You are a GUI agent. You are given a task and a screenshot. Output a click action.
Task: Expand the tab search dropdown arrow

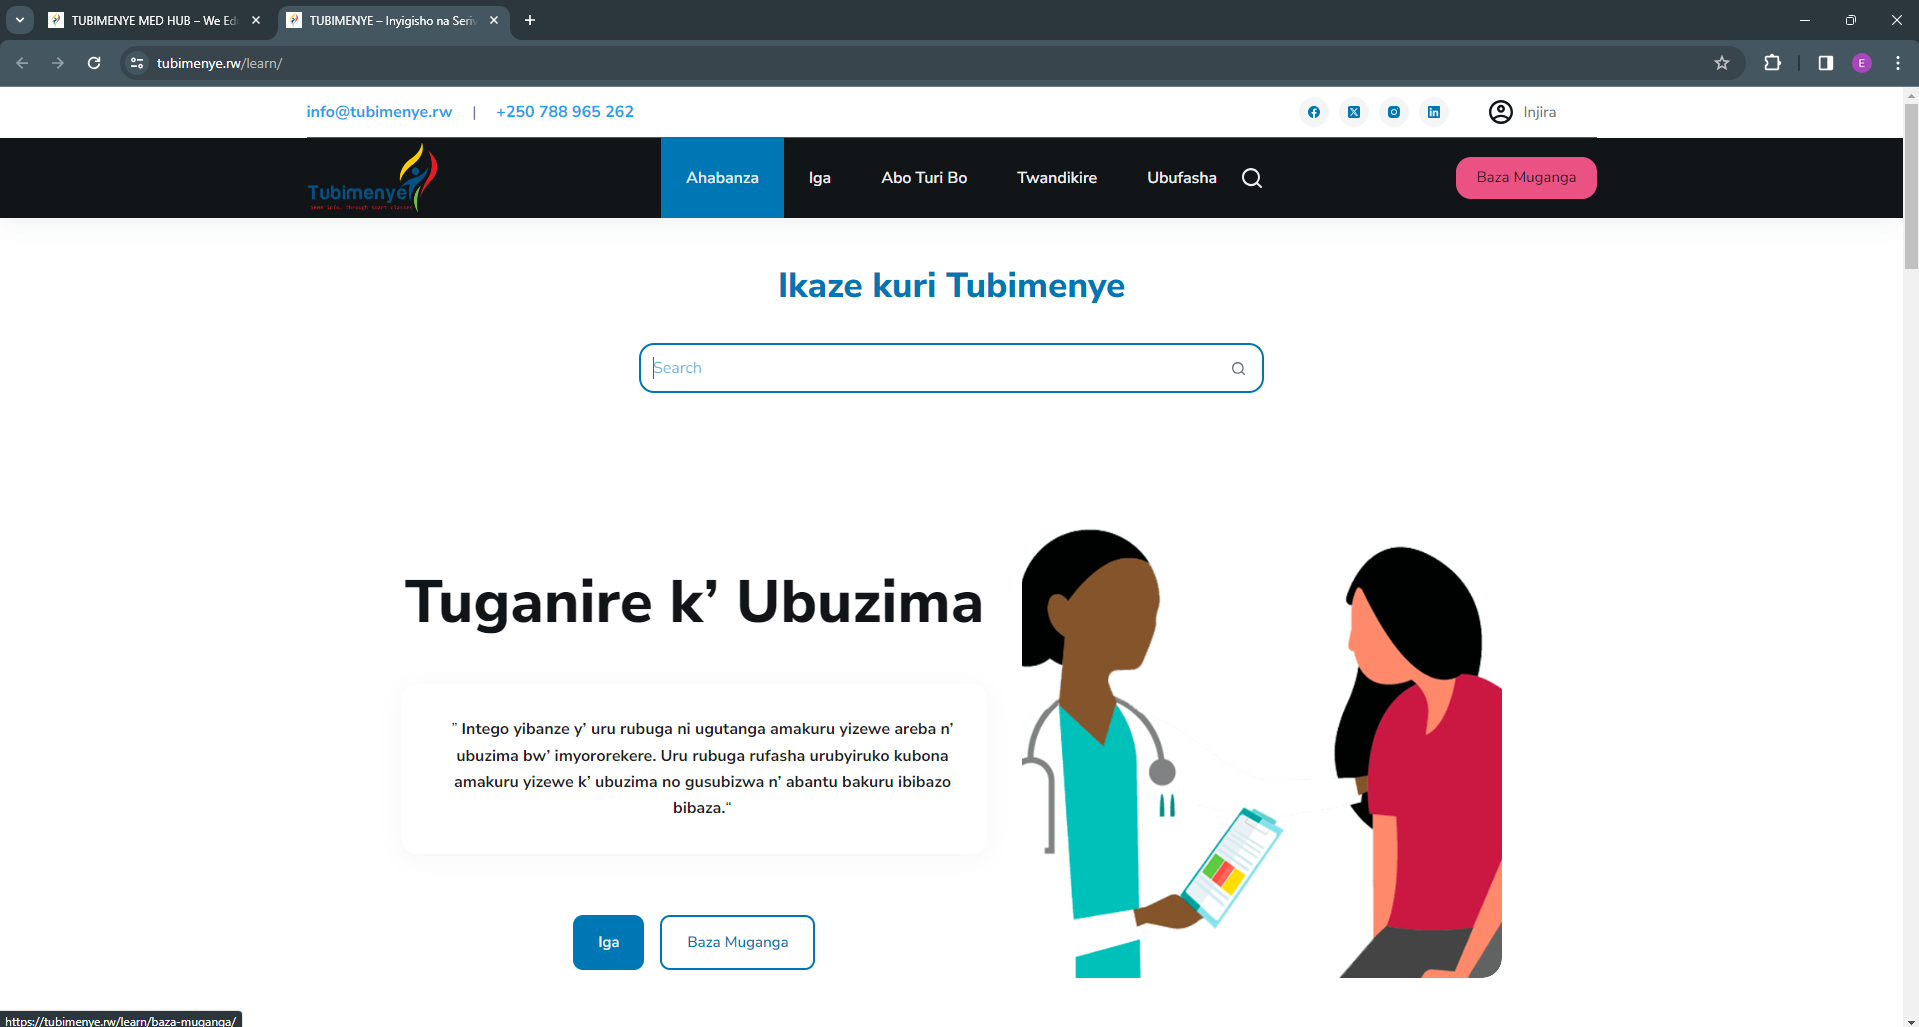pyautogui.click(x=20, y=20)
